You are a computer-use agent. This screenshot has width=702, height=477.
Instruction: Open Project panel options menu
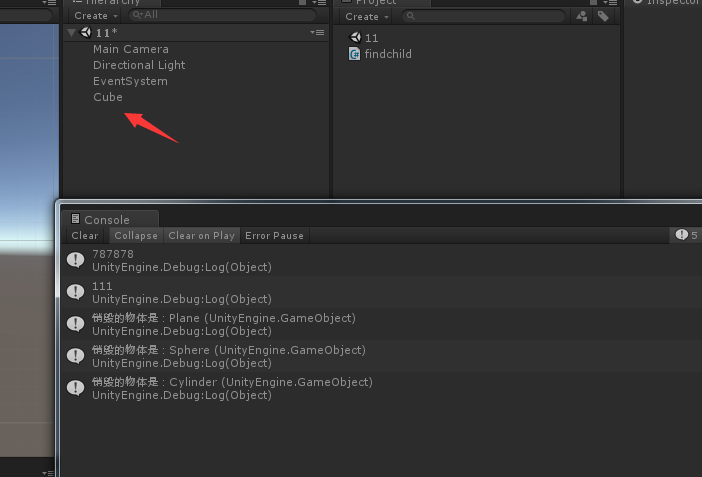point(611,2)
